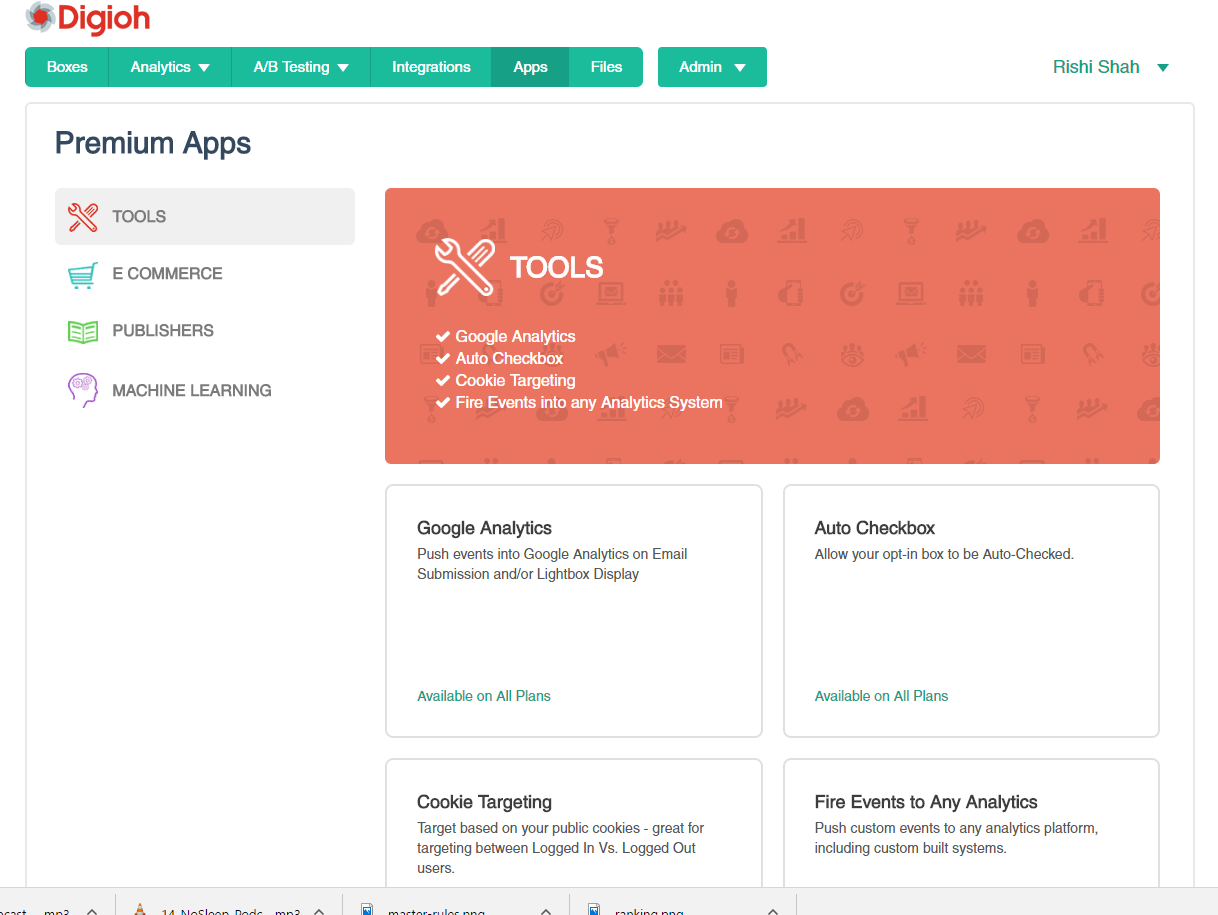
Task: Click the VLC cone icon in downloads bar
Action: coord(140,909)
